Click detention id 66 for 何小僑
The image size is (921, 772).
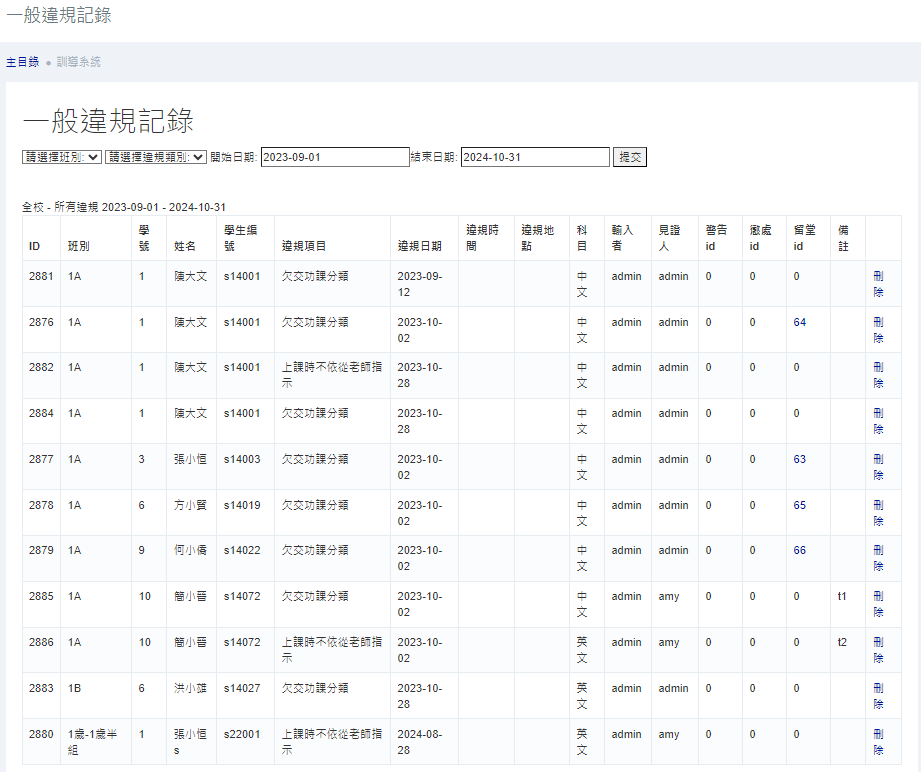pyautogui.click(x=799, y=551)
